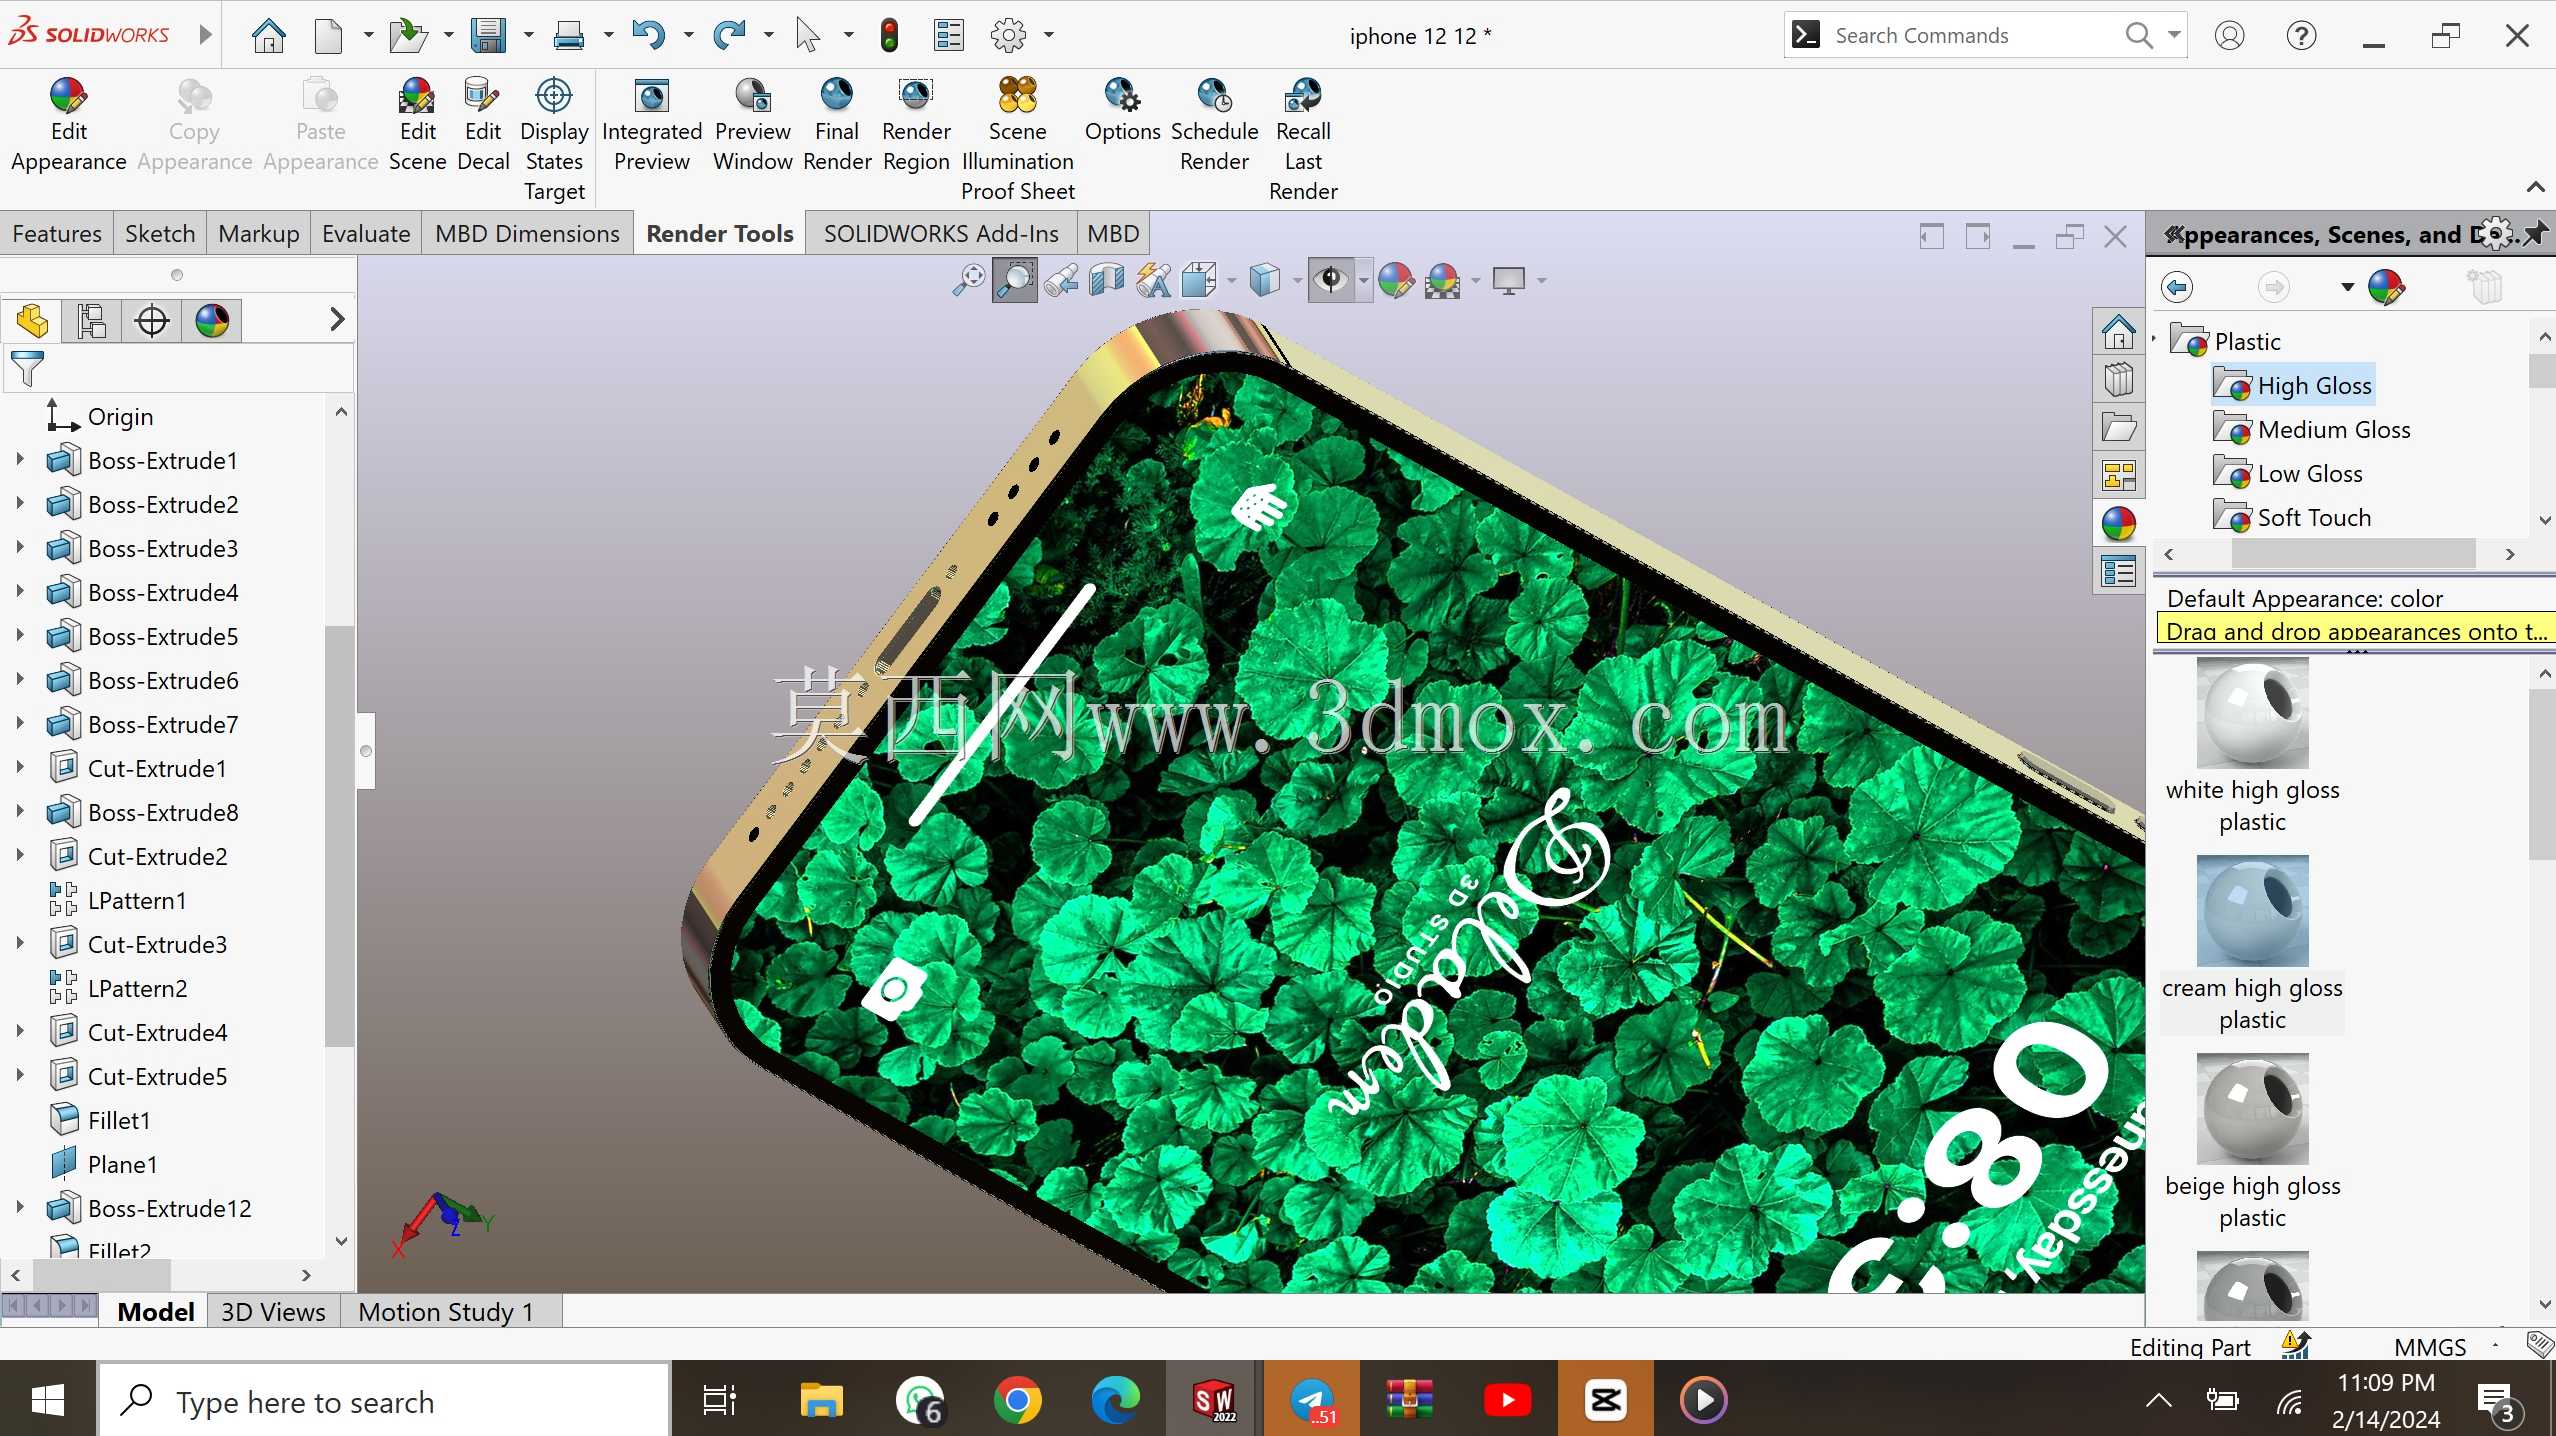The height and width of the screenshot is (1436, 2556).
Task: Open the Undo dropdown arrow
Action: (688, 36)
